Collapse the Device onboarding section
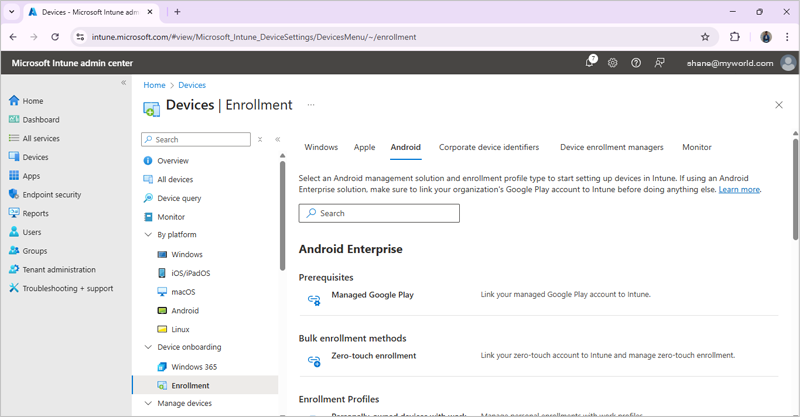 (148, 347)
